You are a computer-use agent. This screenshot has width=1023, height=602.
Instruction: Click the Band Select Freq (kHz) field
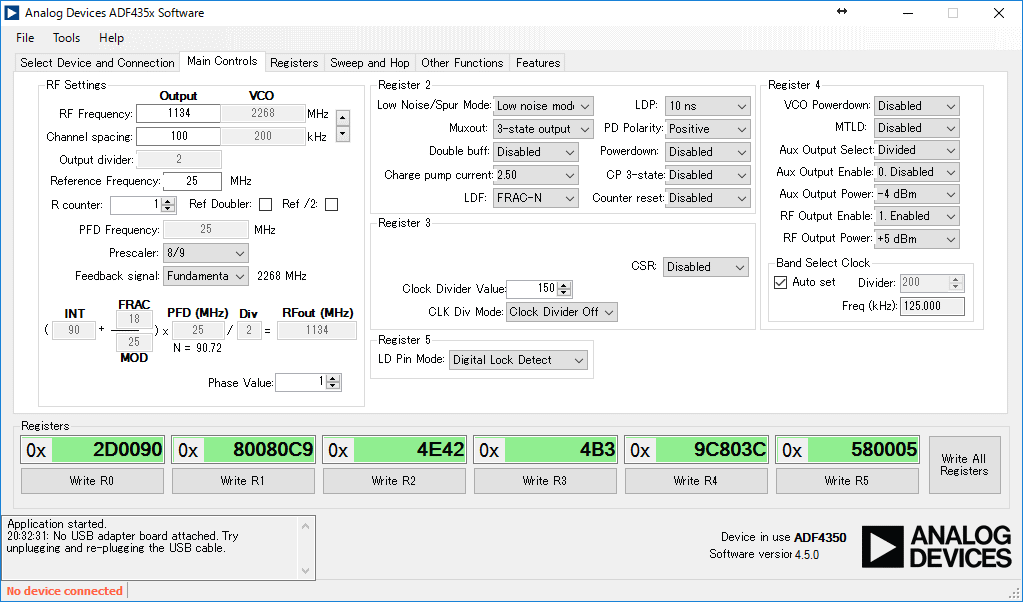pos(932,306)
